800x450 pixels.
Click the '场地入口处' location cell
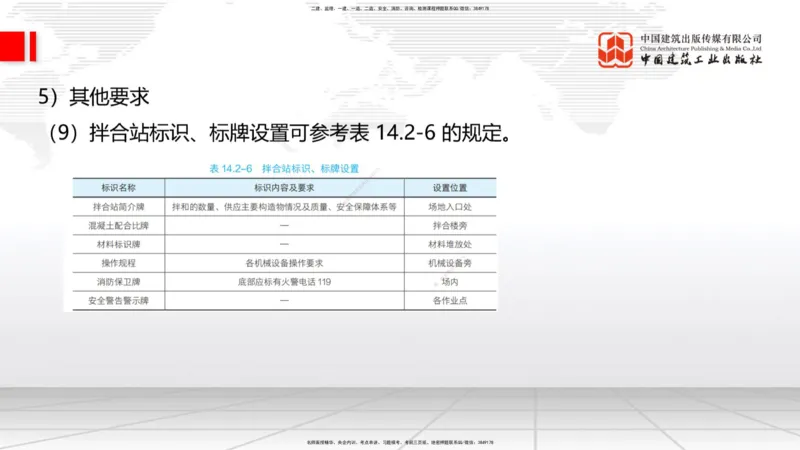coord(449,207)
